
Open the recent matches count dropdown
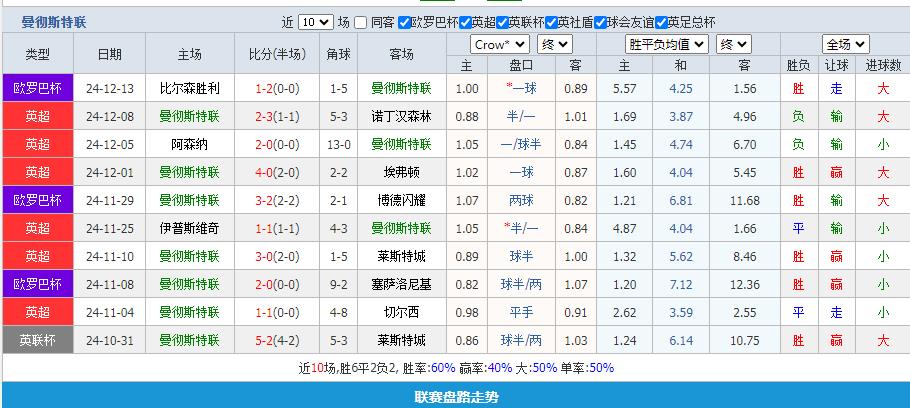pos(315,22)
